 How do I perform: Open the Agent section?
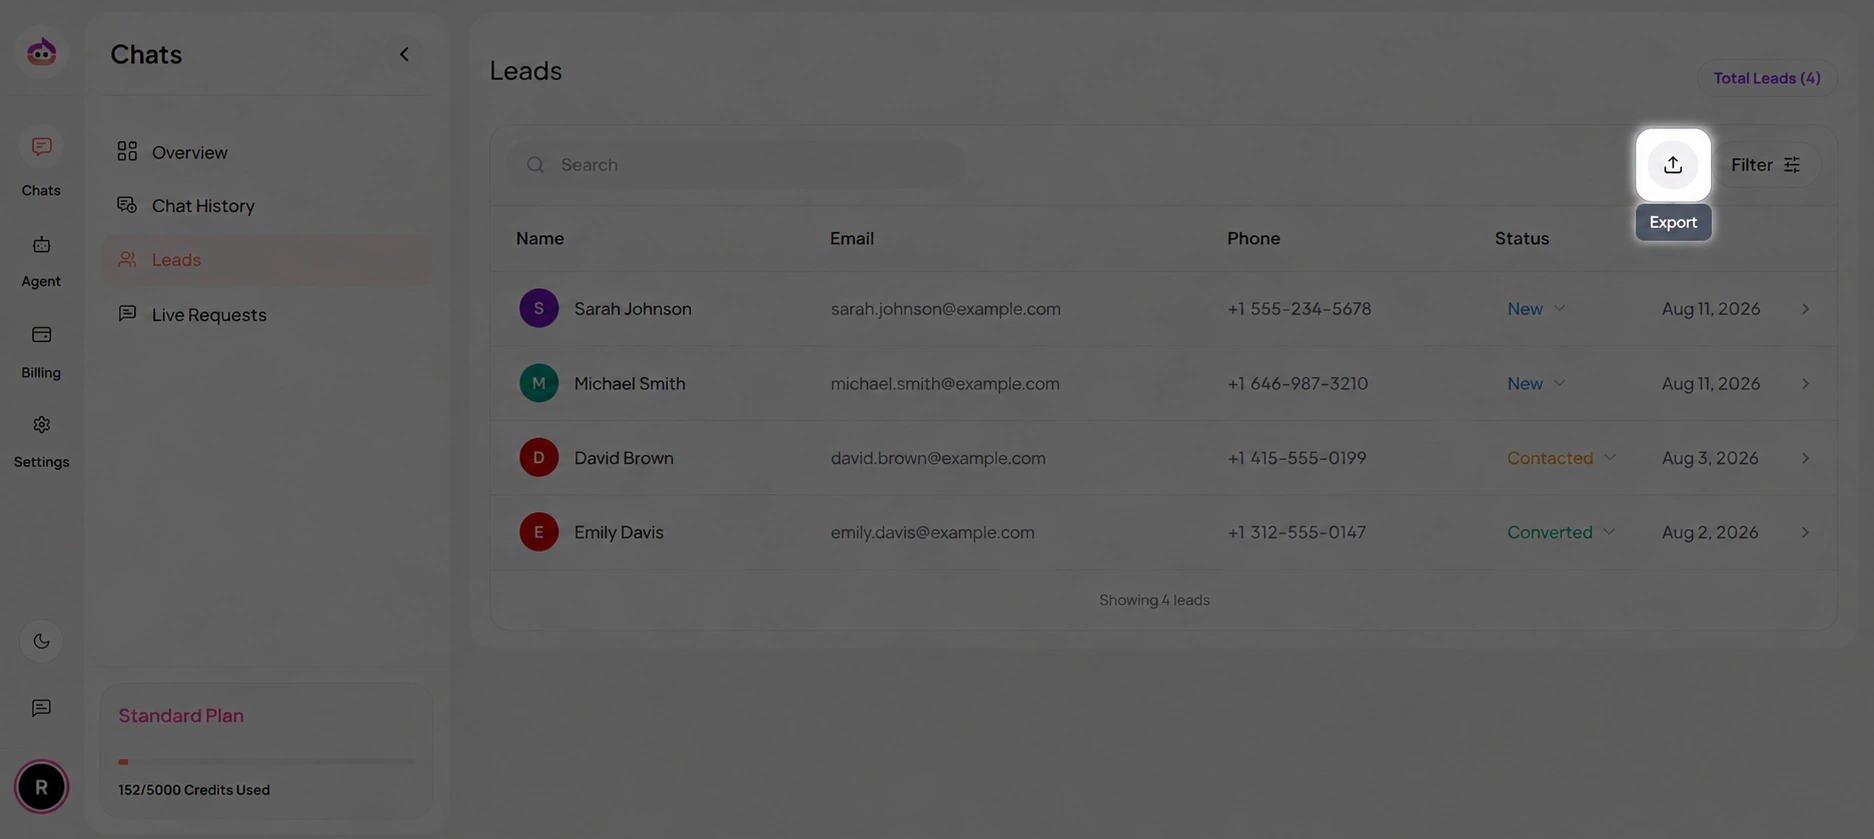pos(41,260)
